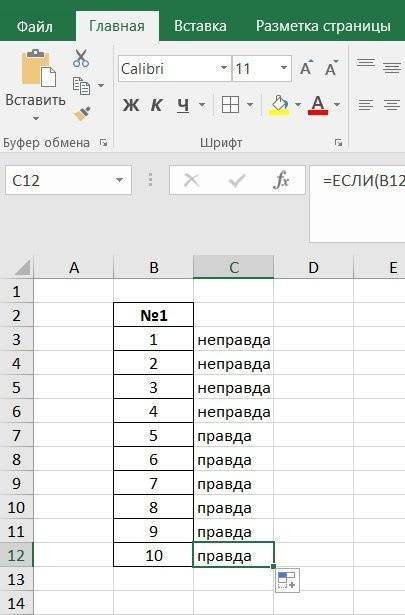Open underline style dropdown arrow
Screen dimensions: 405x615
pos(202,105)
